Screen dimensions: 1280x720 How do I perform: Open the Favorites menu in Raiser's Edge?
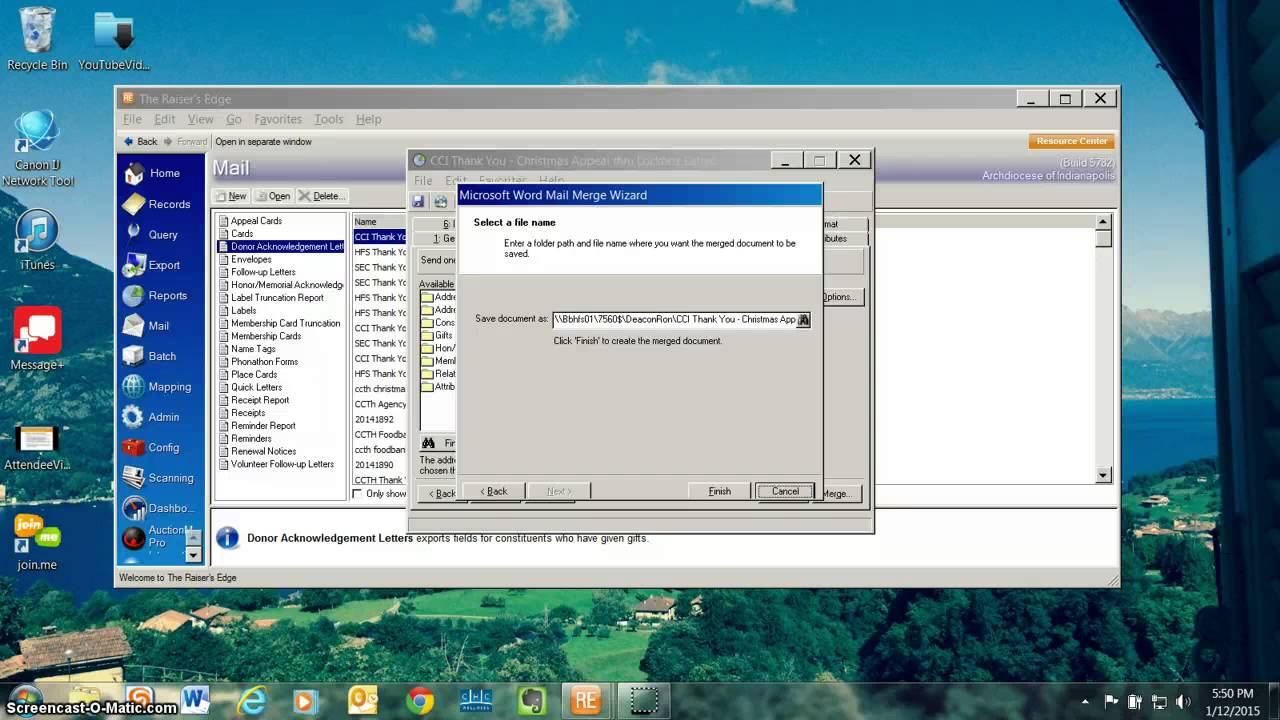(x=278, y=119)
